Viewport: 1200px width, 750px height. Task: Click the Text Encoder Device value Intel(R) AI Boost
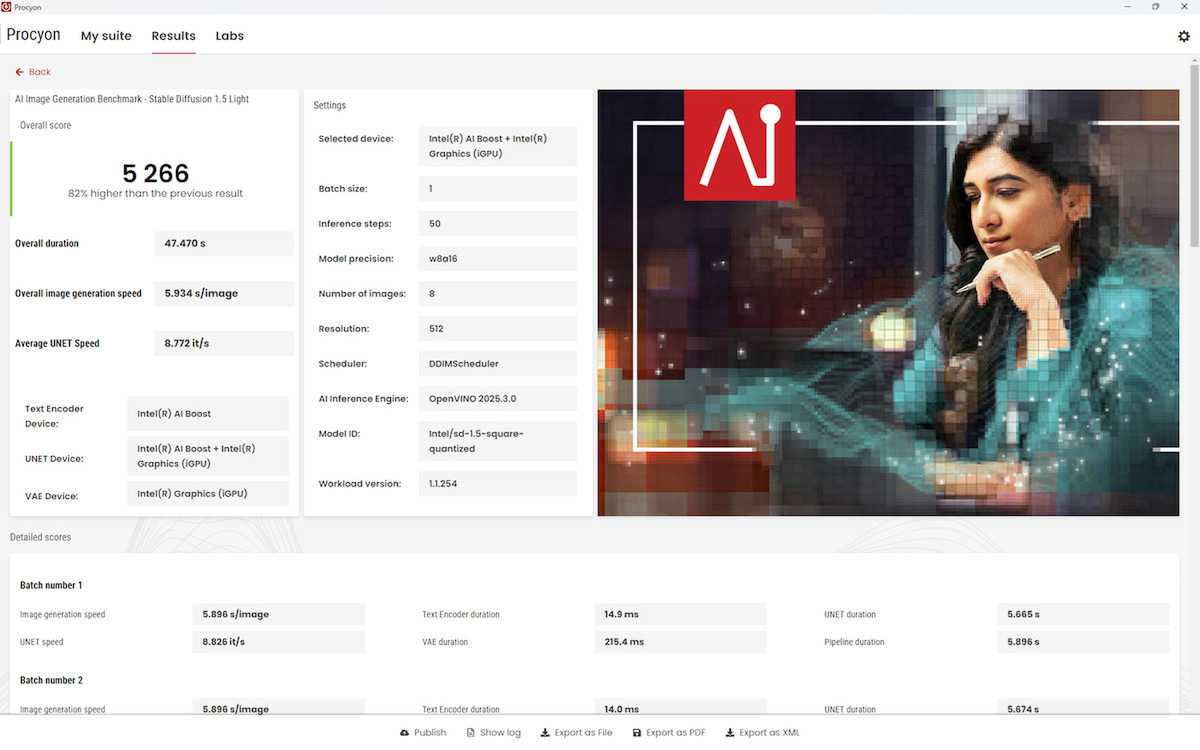208,414
